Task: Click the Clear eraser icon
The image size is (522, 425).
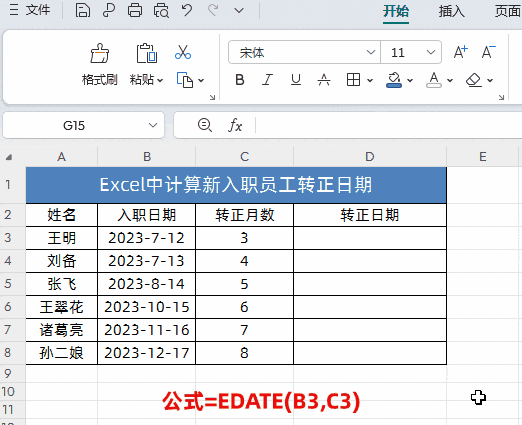Action: [x=474, y=80]
